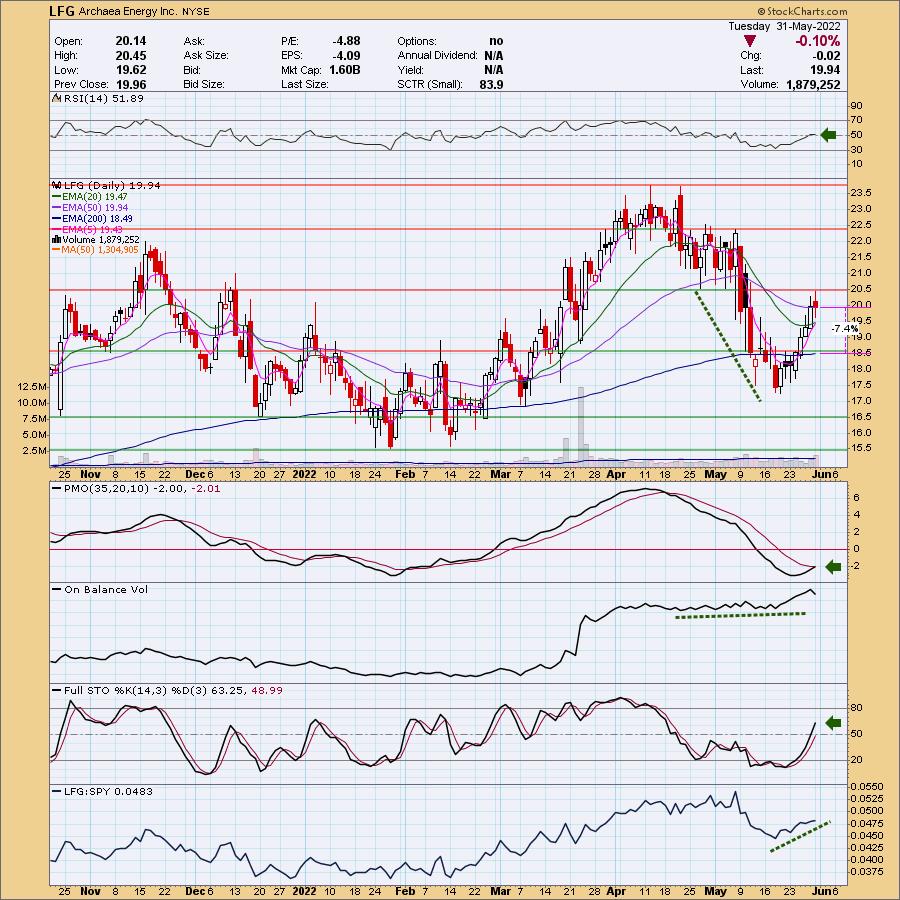Click the 2022 year label under the price chart
The width and height of the screenshot is (900, 900).
(304, 474)
